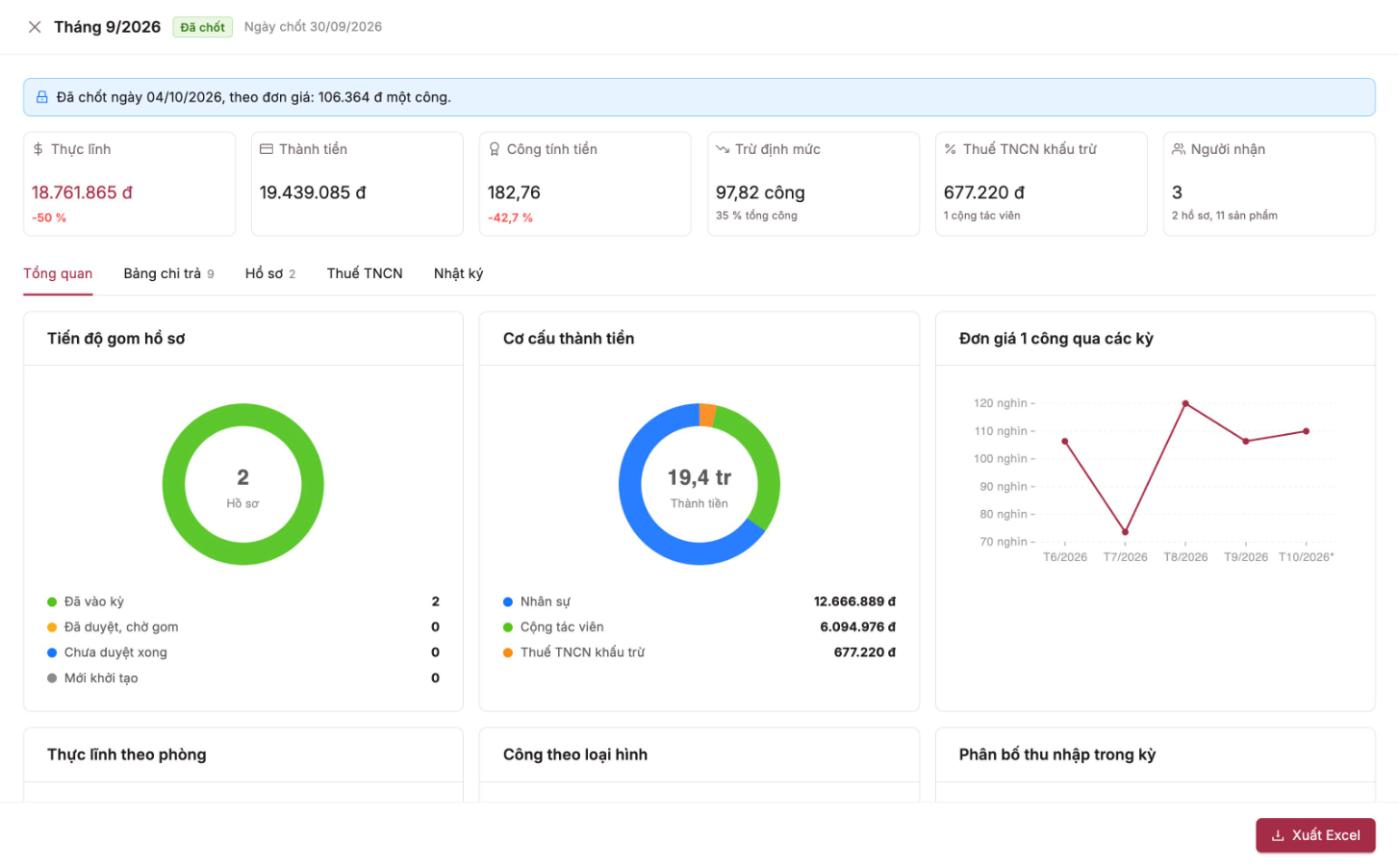This screenshot has width=1399, height=868.
Task: Click the people icon beside Người nhận
Action: 1178,149
